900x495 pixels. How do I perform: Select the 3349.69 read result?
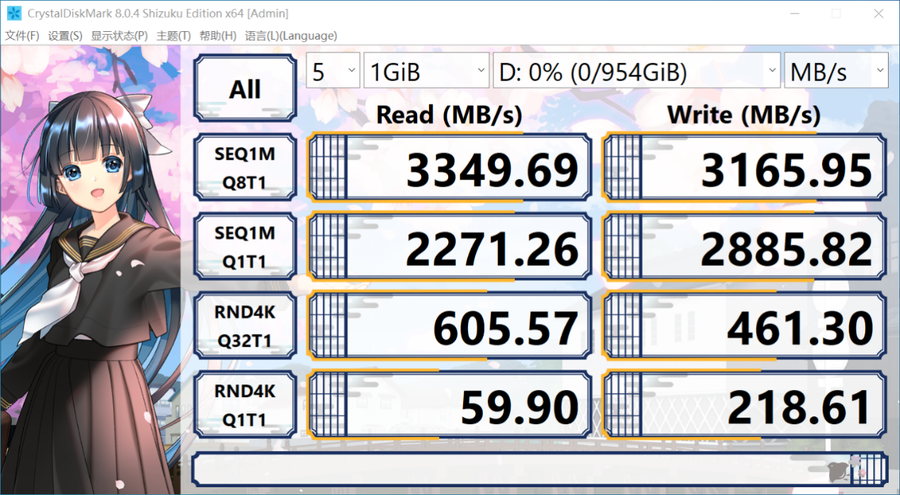tap(449, 168)
